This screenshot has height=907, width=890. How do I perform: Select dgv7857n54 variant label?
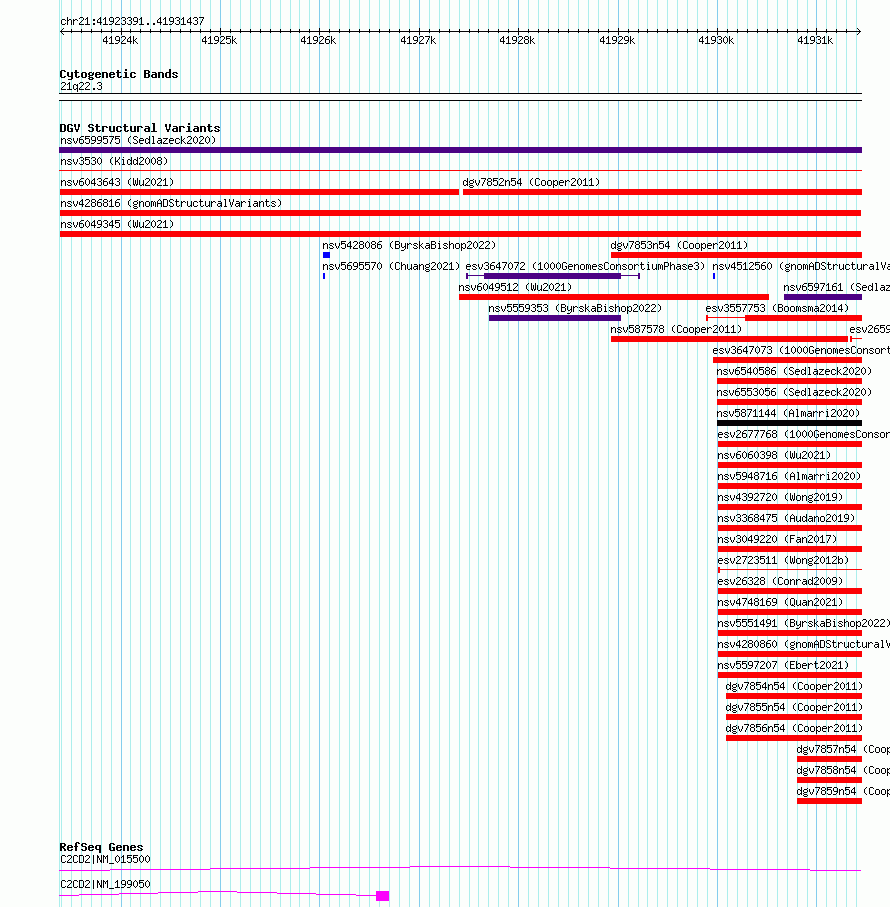point(843,749)
